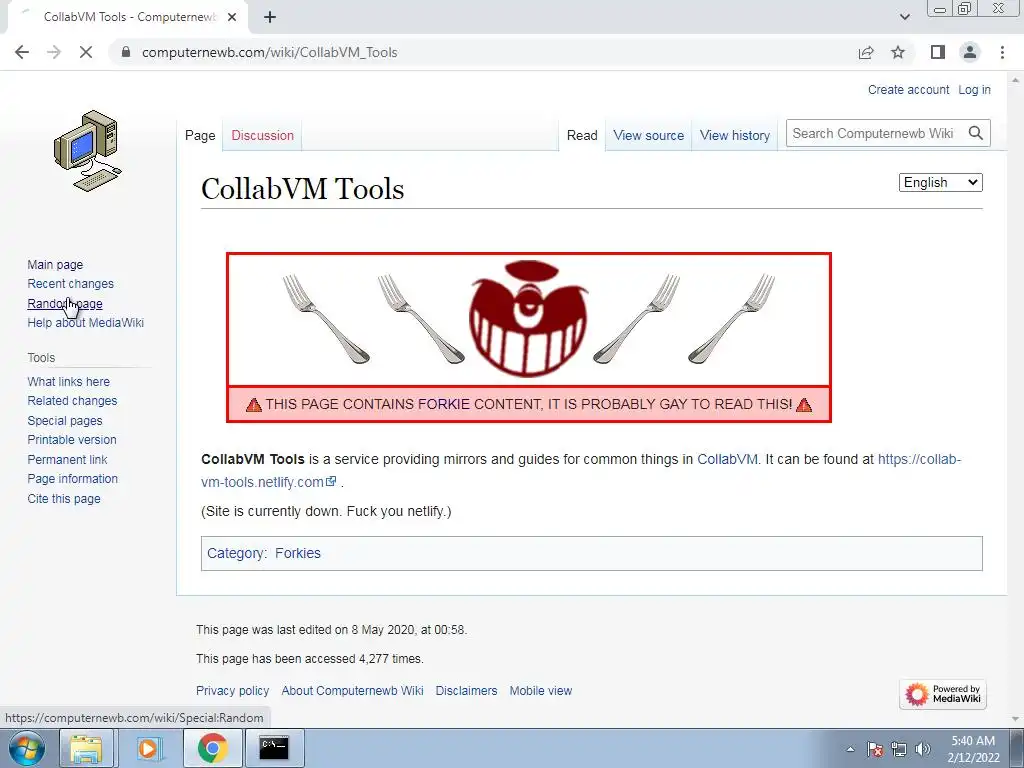Open Disclaimers footer link
Screen dimensions: 1024x768
coord(466,690)
